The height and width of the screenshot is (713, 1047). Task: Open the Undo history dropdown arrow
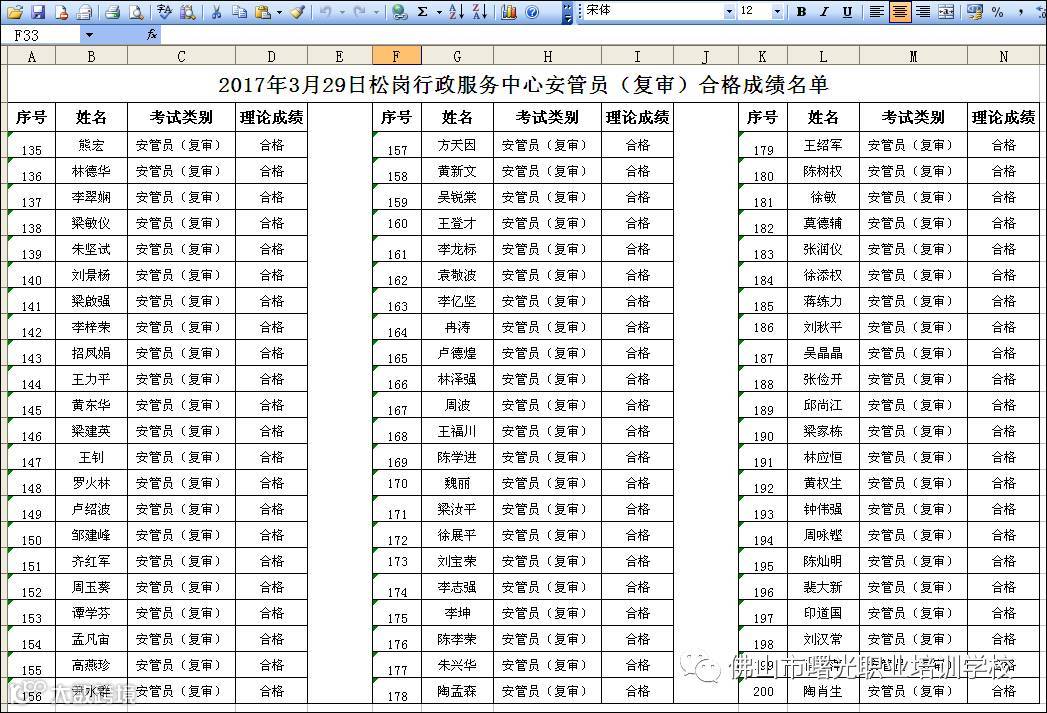(341, 11)
